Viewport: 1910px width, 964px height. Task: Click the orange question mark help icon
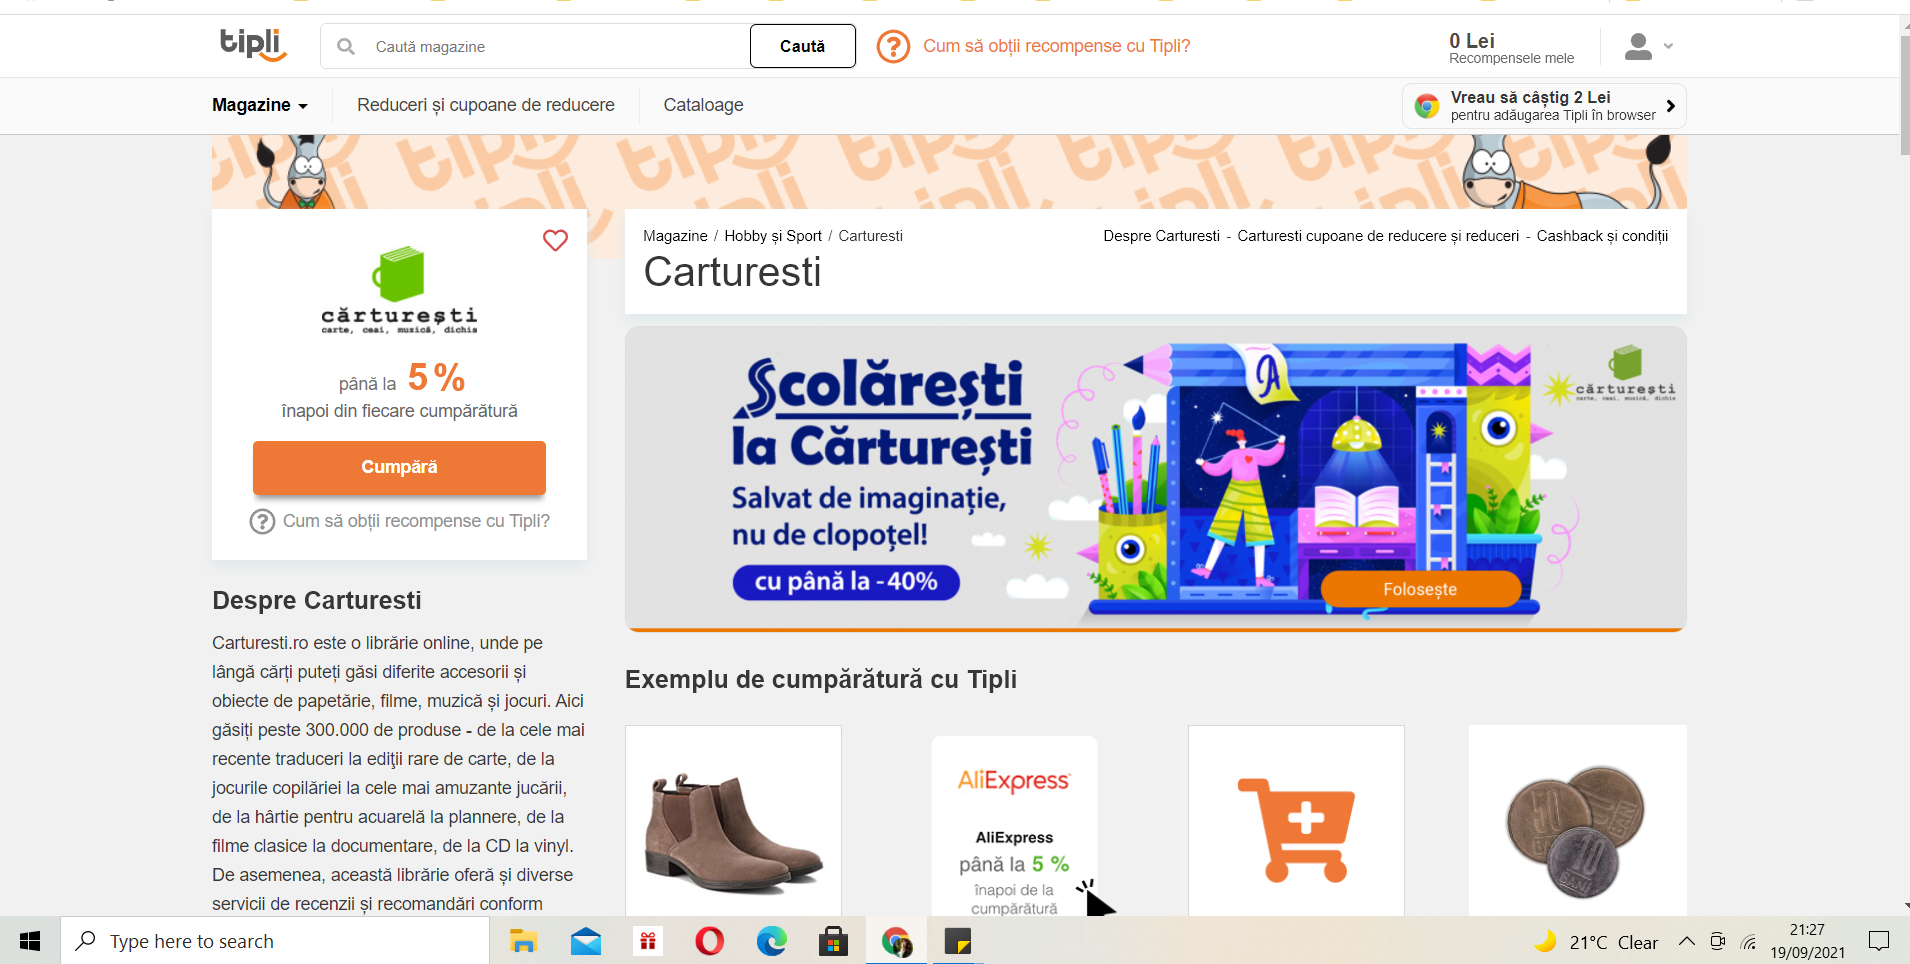pos(893,46)
